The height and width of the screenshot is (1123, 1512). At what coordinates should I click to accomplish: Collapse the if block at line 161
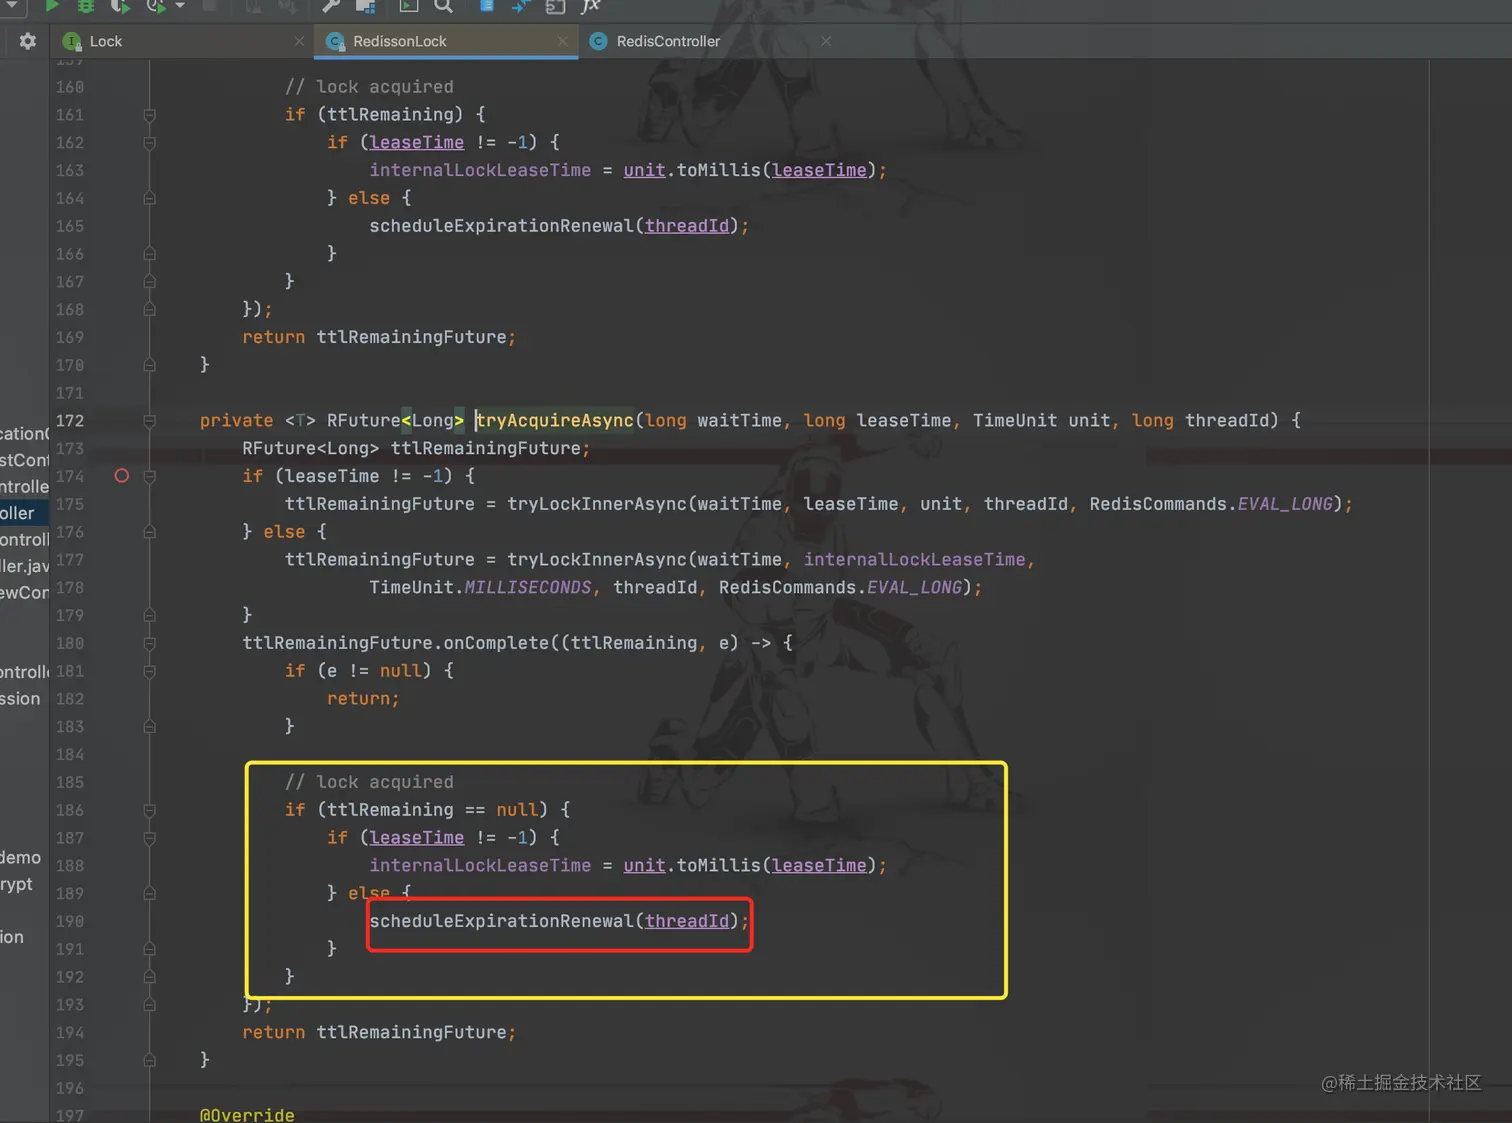click(150, 115)
